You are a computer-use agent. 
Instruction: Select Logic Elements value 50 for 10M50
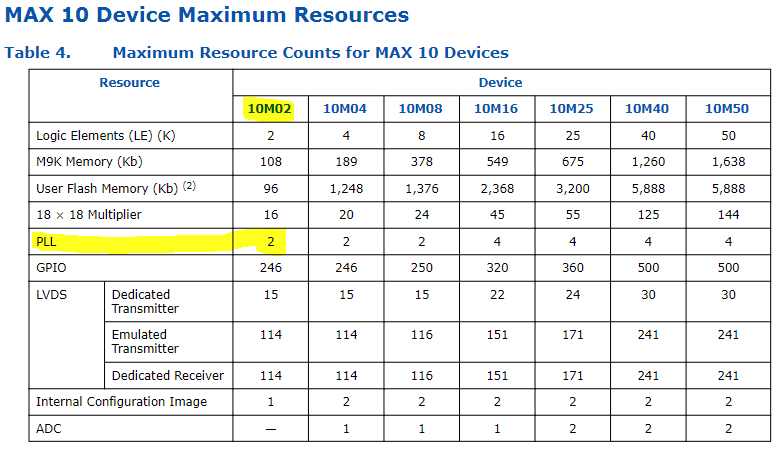coord(728,136)
